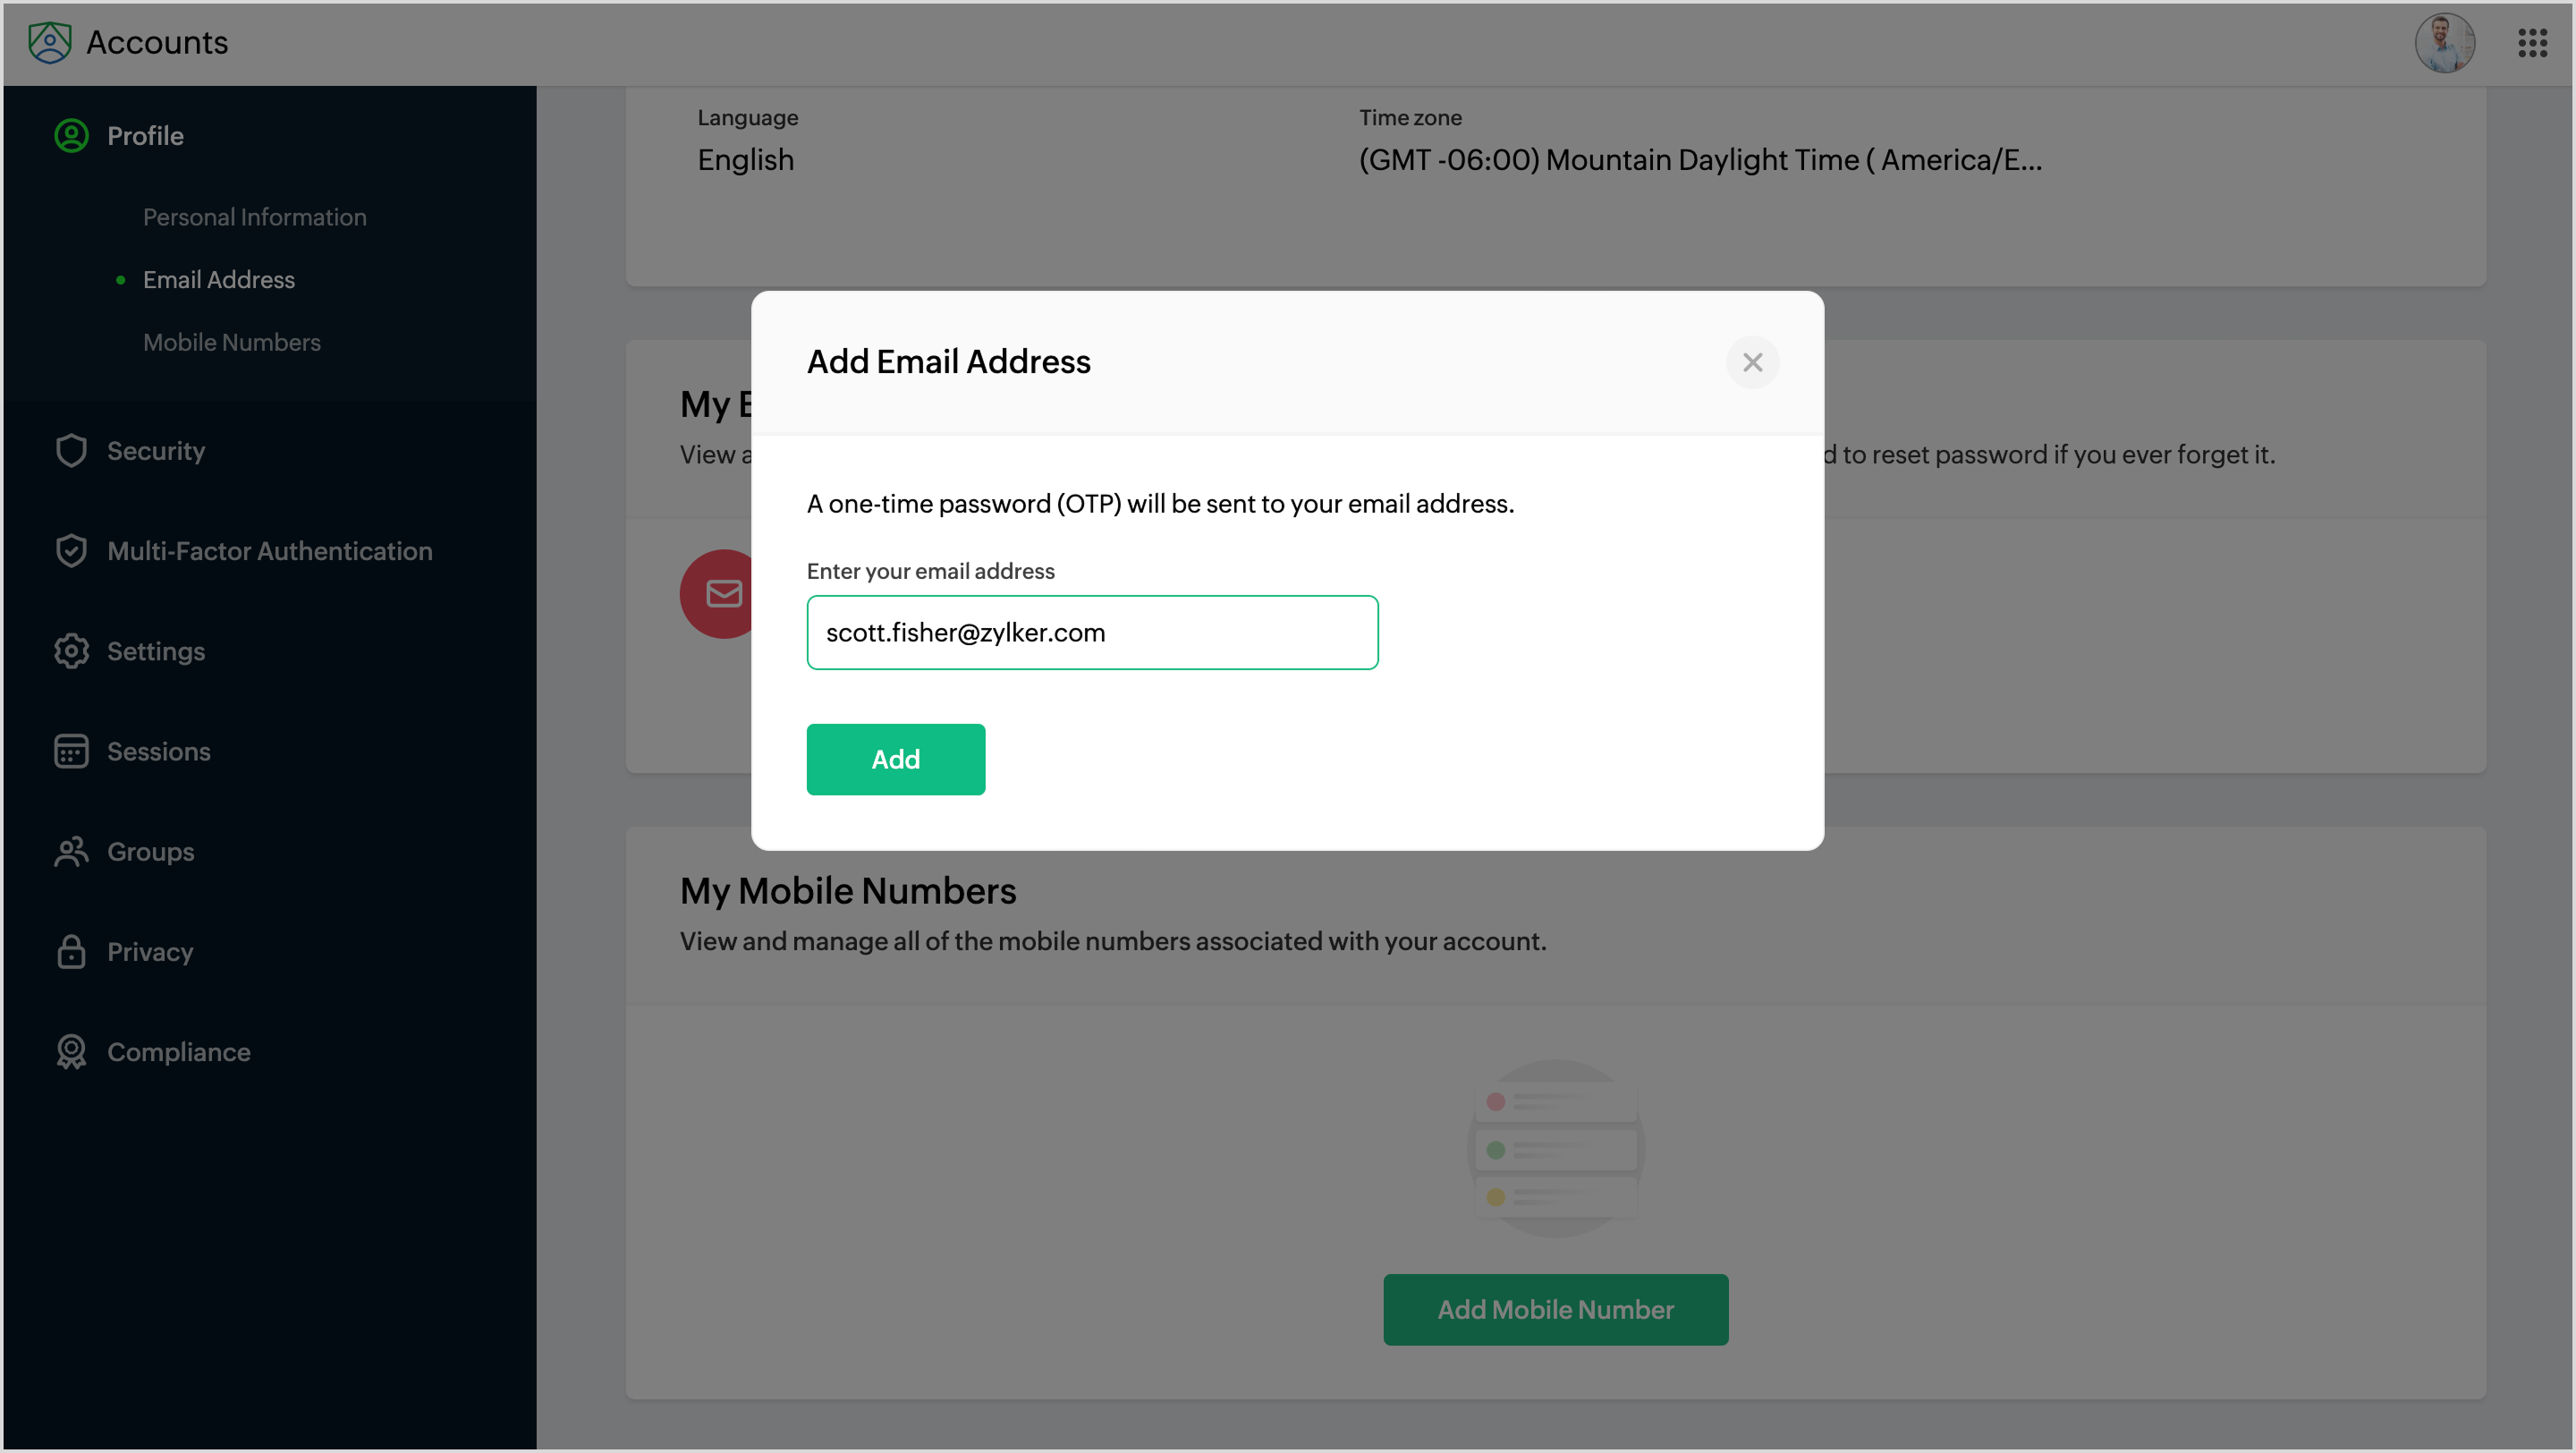Click the Time zone value text

(1699, 160)
